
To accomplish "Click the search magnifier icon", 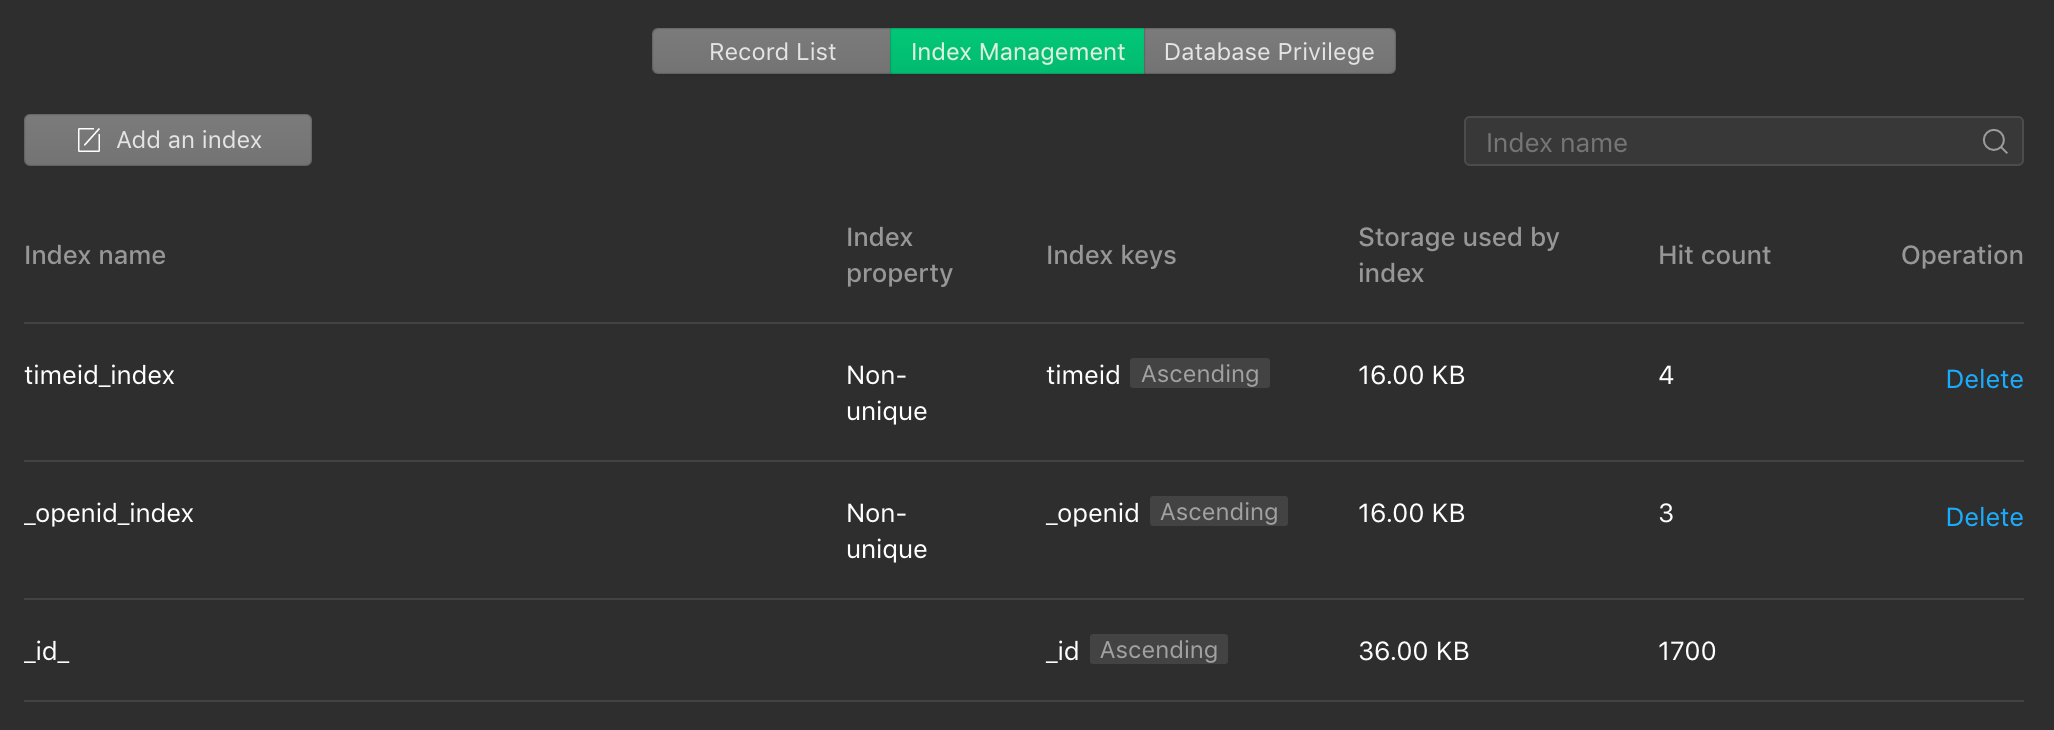I will pyautogui.click(x=1994, y=142).
